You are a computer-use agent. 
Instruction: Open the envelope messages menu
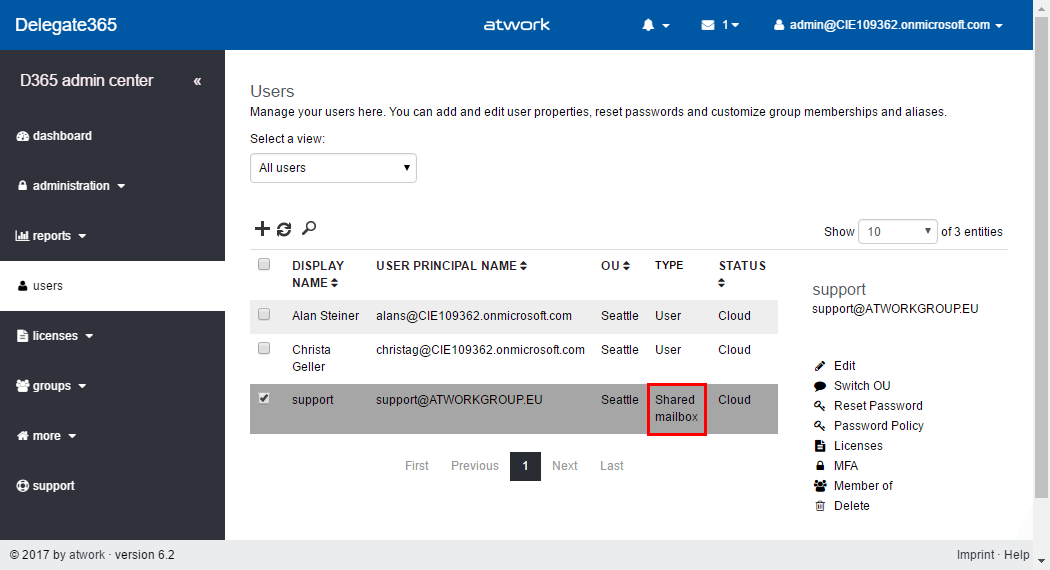[x=719, y=25]
